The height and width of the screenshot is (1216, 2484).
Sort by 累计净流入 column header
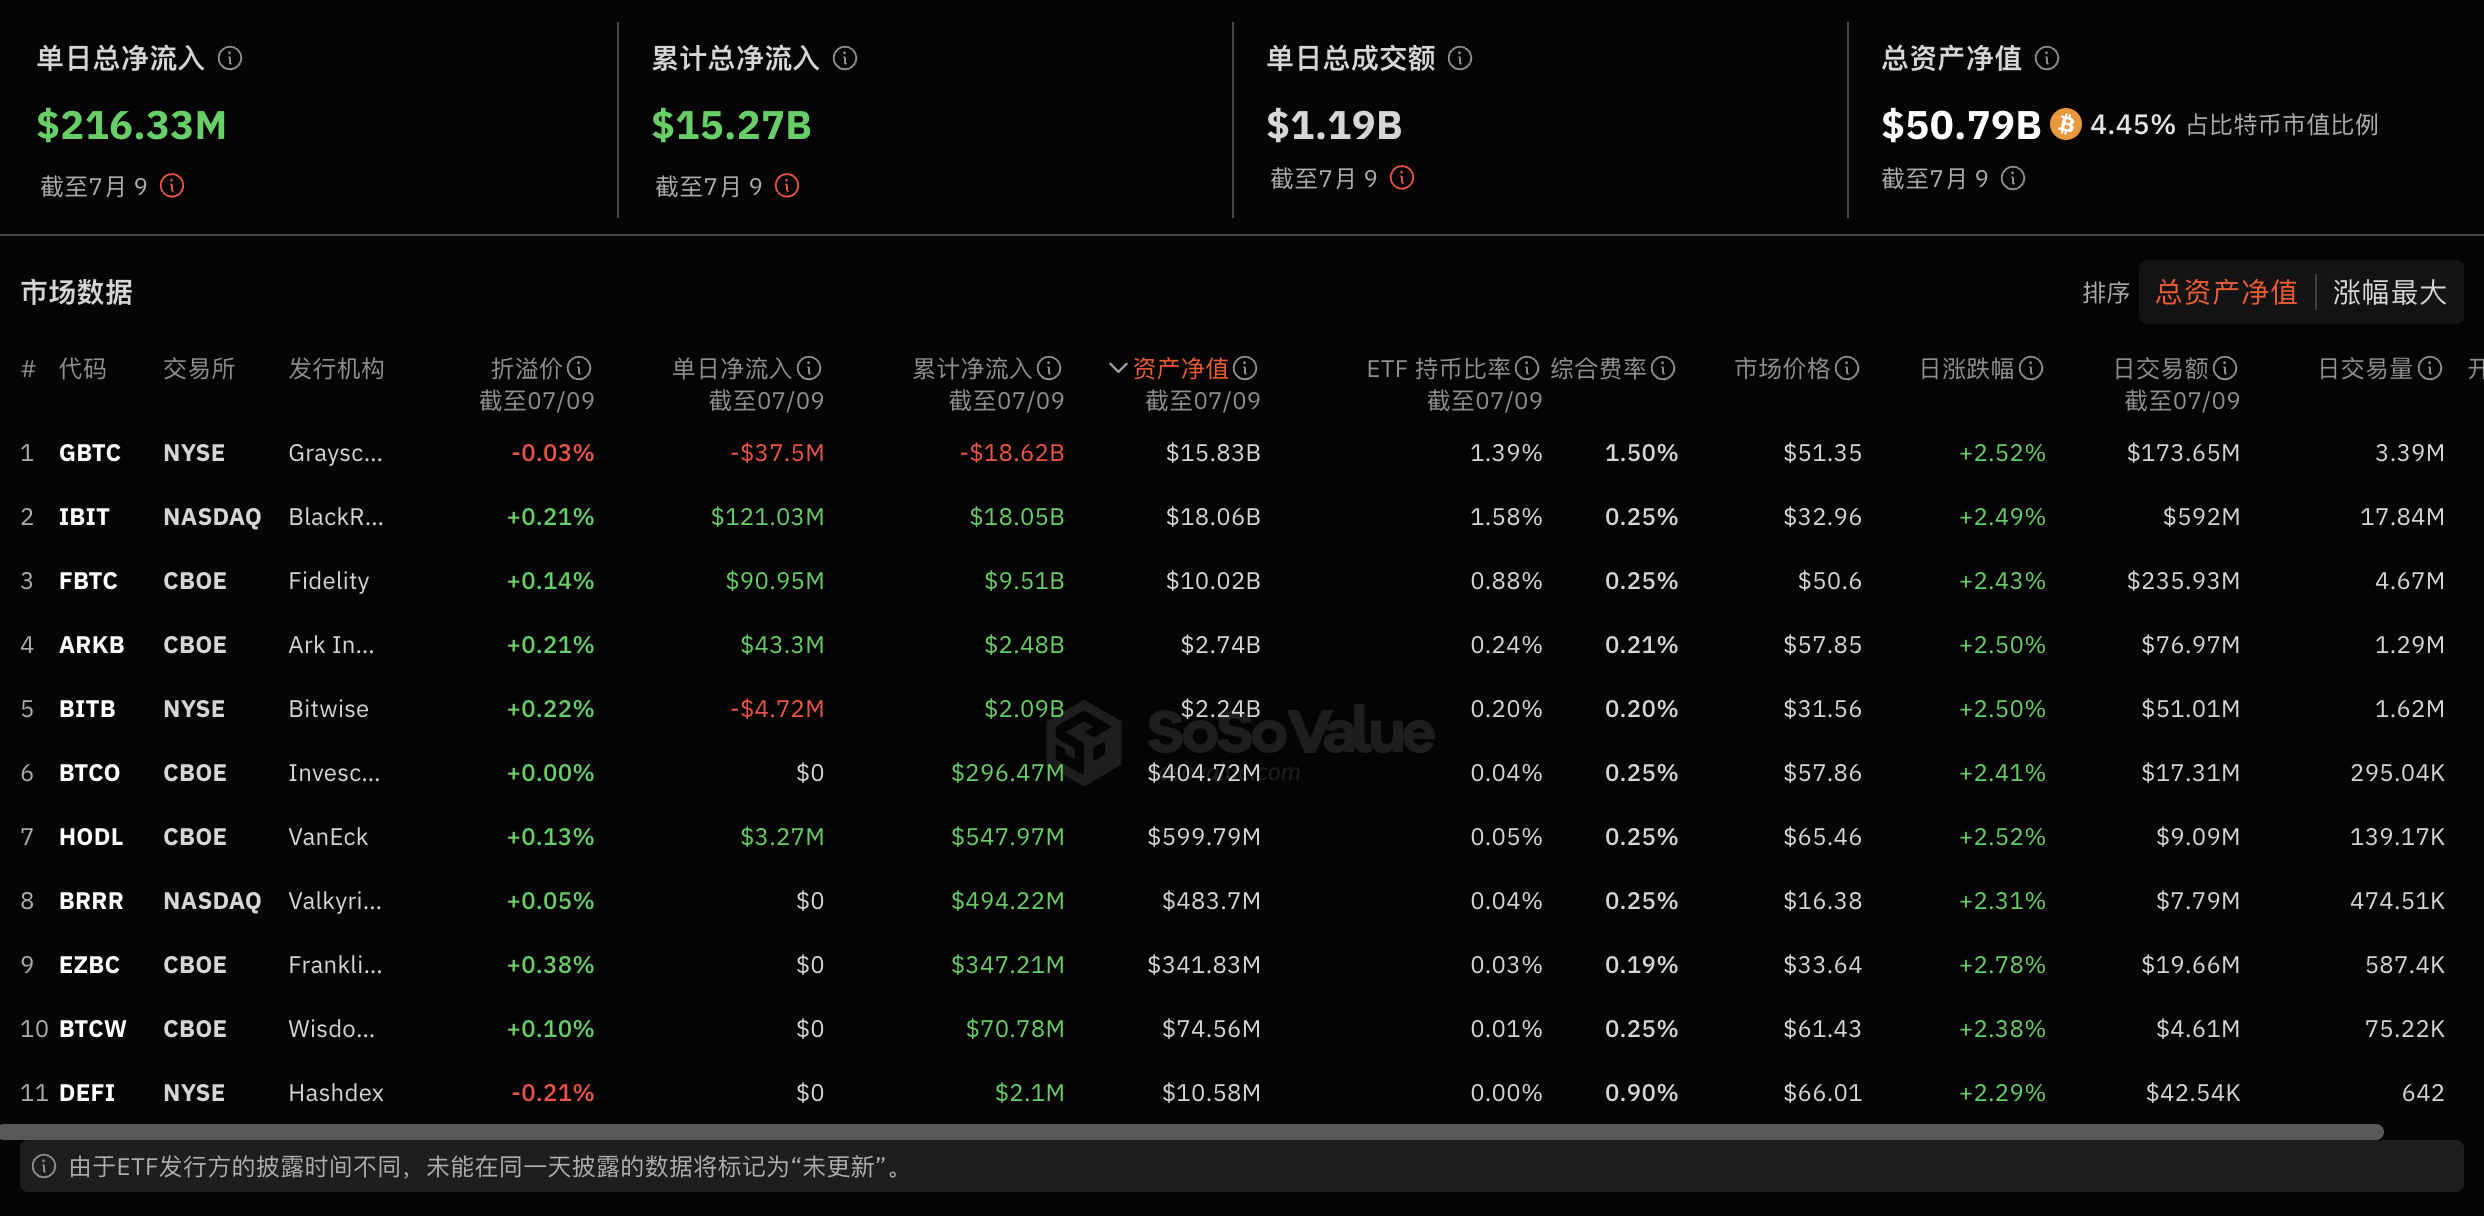coord(973,369)
